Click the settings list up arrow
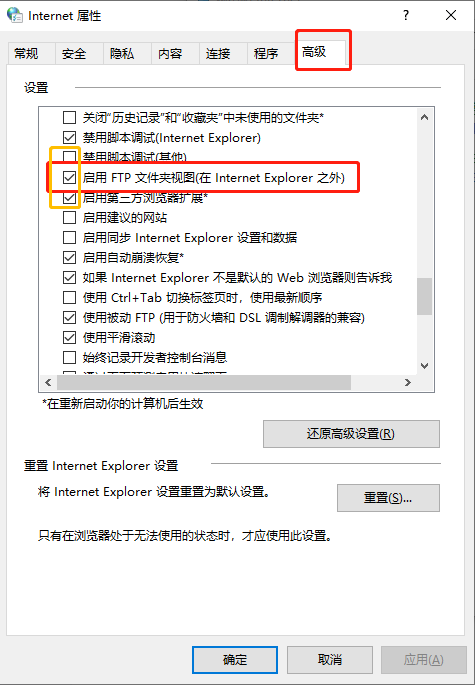Screen dimensions: 475x685 coord(424,117)
